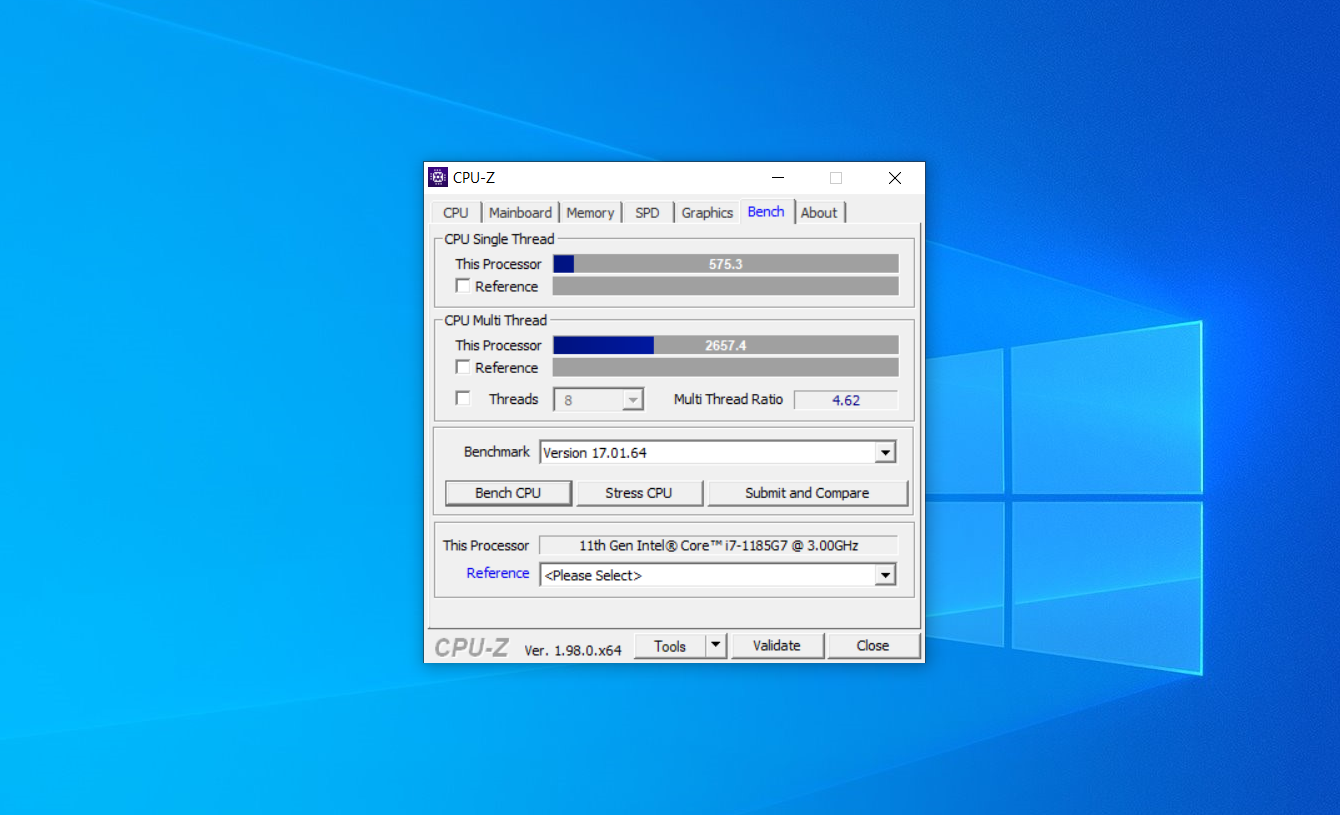
Task: Click the Tools dropdown arrow
Action: (716, 646)
